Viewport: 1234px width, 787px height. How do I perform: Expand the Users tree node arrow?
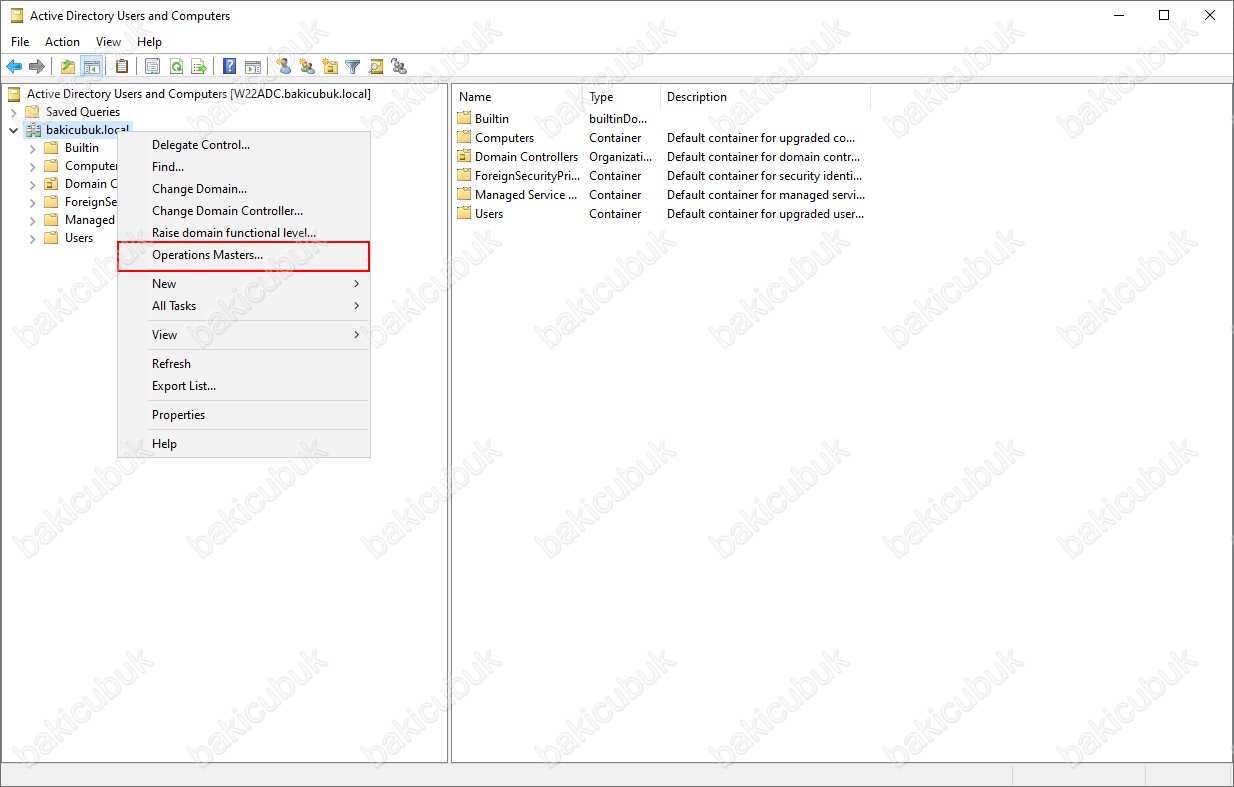pyautogui.click(x=32, y=238)
